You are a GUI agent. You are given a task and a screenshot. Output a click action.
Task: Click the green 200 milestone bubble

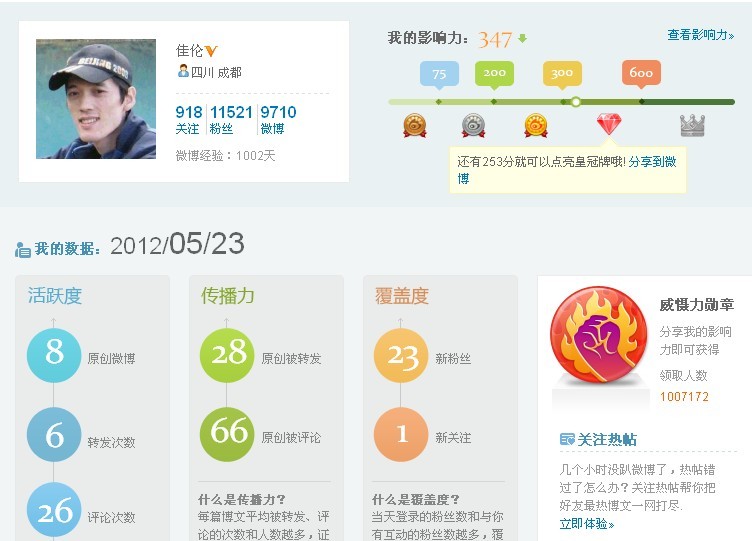494,74
